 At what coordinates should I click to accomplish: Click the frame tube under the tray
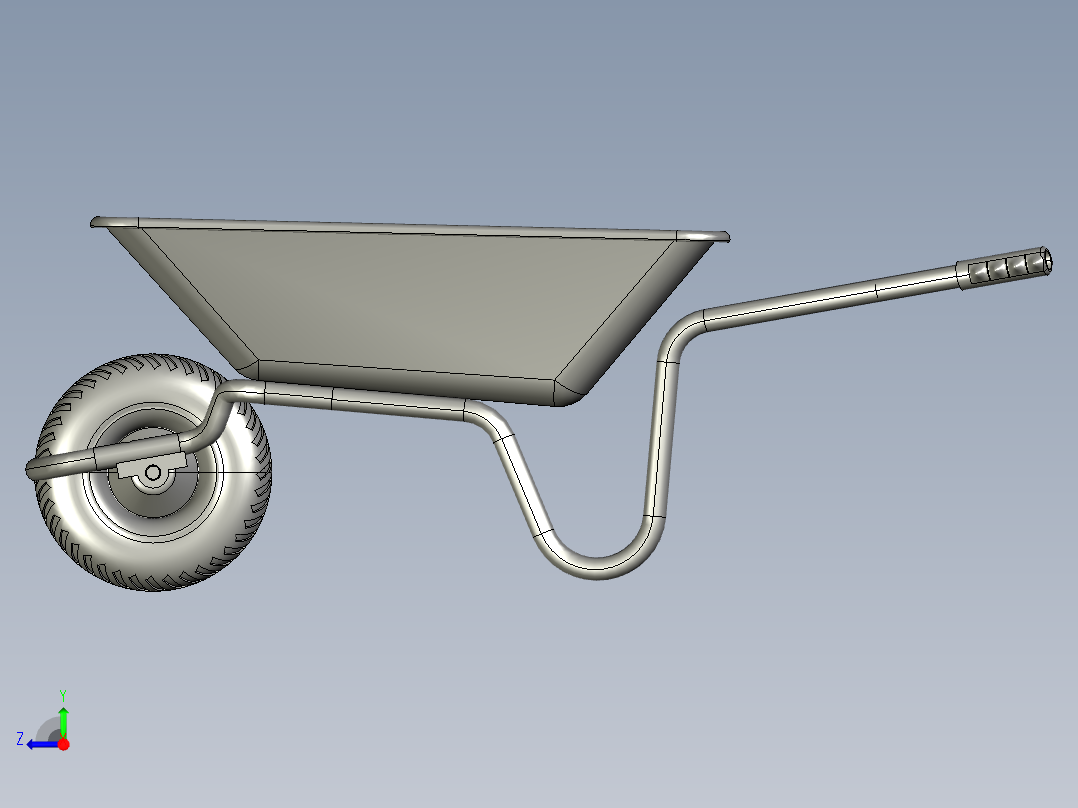(x=400, y=402)
